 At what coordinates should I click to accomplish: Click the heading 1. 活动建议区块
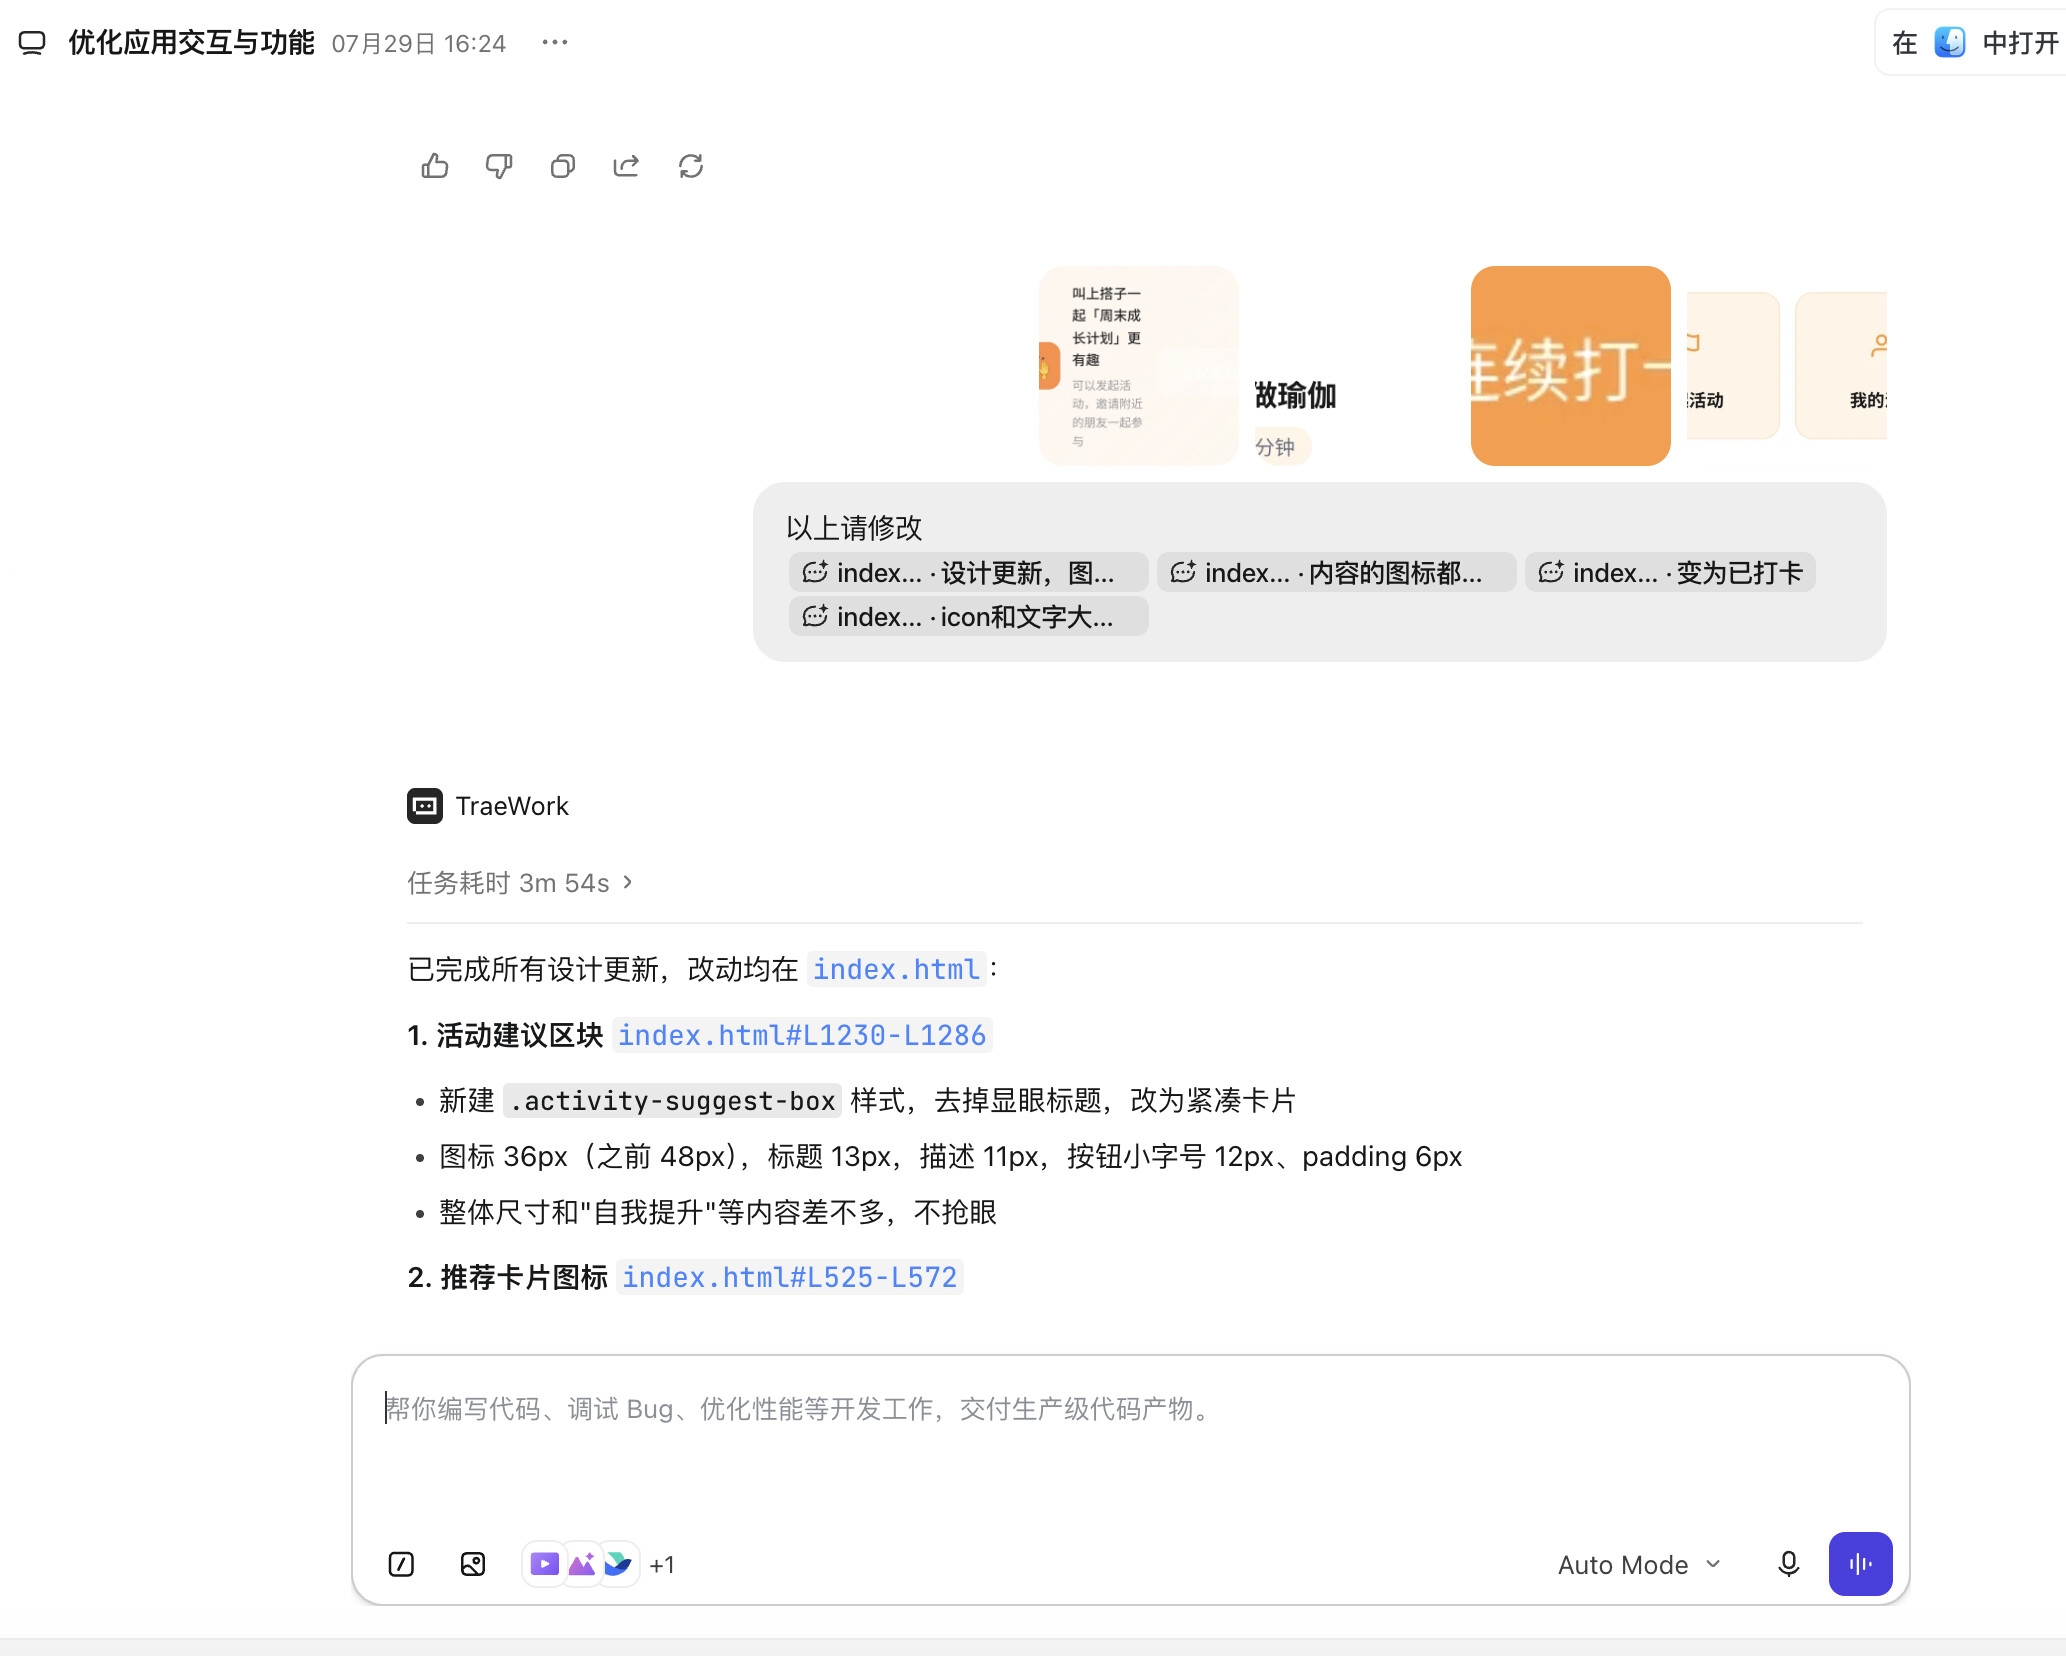pos(506,1035)
